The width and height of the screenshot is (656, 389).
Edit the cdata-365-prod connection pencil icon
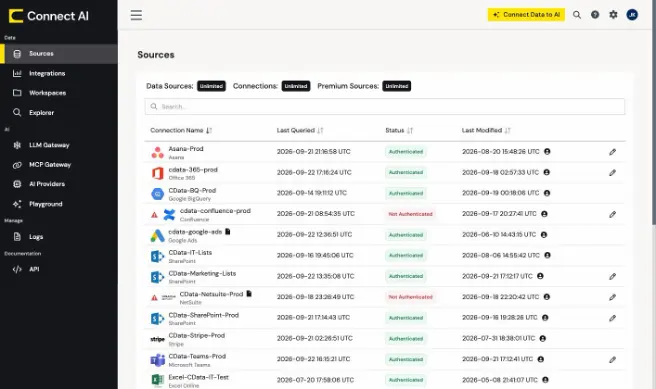(x=612, y=172)
